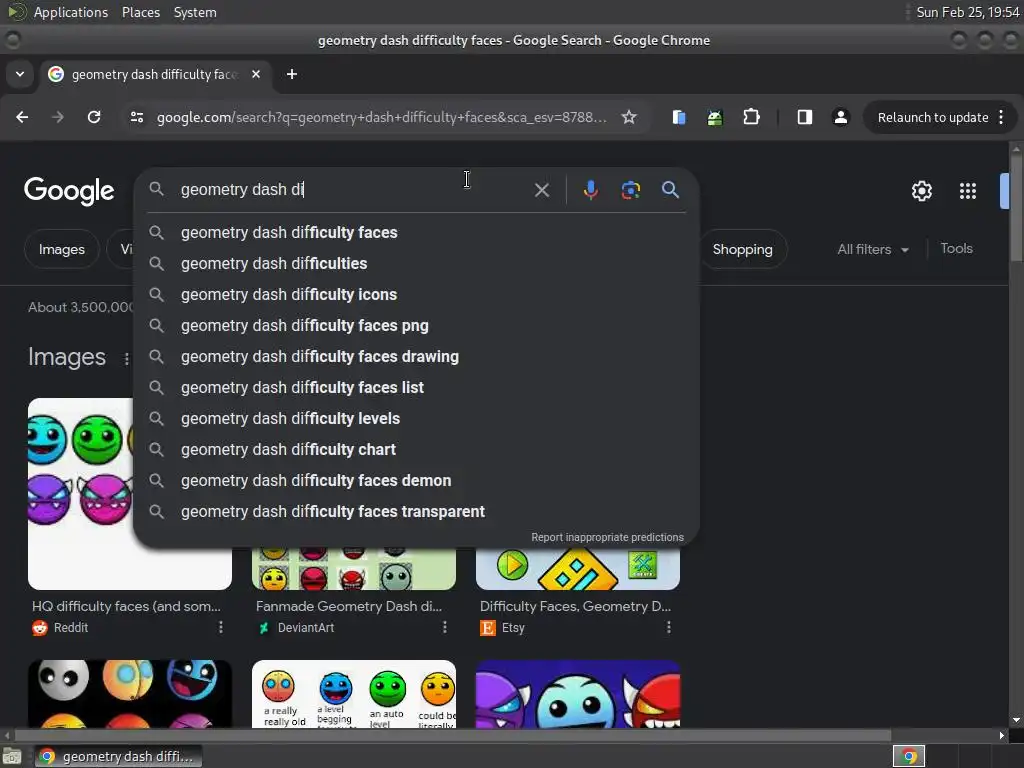The width and height of the screenshot is (1024, 768).
Task: Click the vertical page scrollbar
Action: click(1016, 209)
